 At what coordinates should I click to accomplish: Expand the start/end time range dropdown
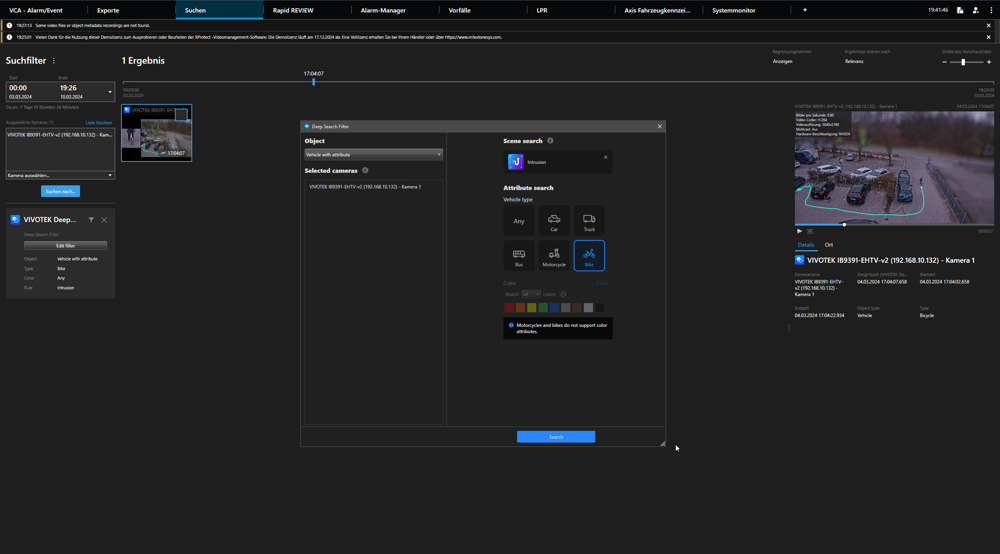[x=110, y=92]
